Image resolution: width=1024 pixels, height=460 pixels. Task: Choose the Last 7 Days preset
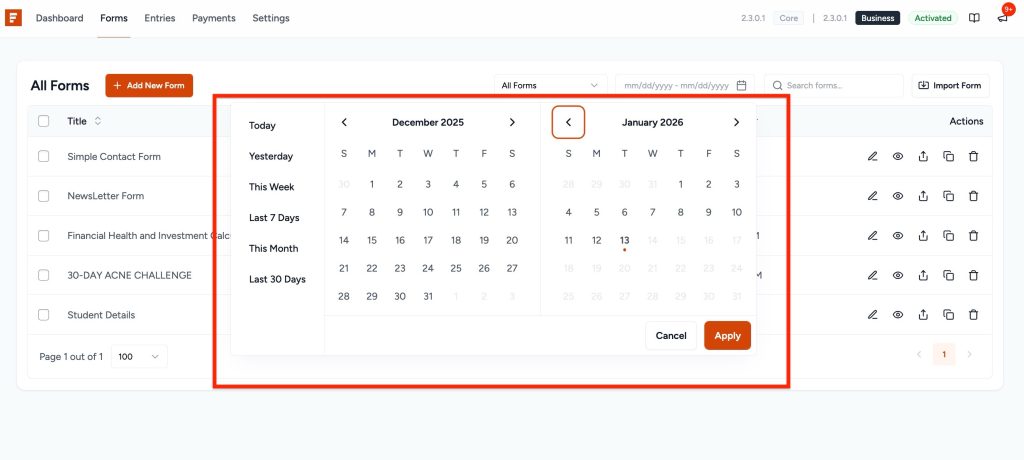pyautogui.click(x=274, y=218)
